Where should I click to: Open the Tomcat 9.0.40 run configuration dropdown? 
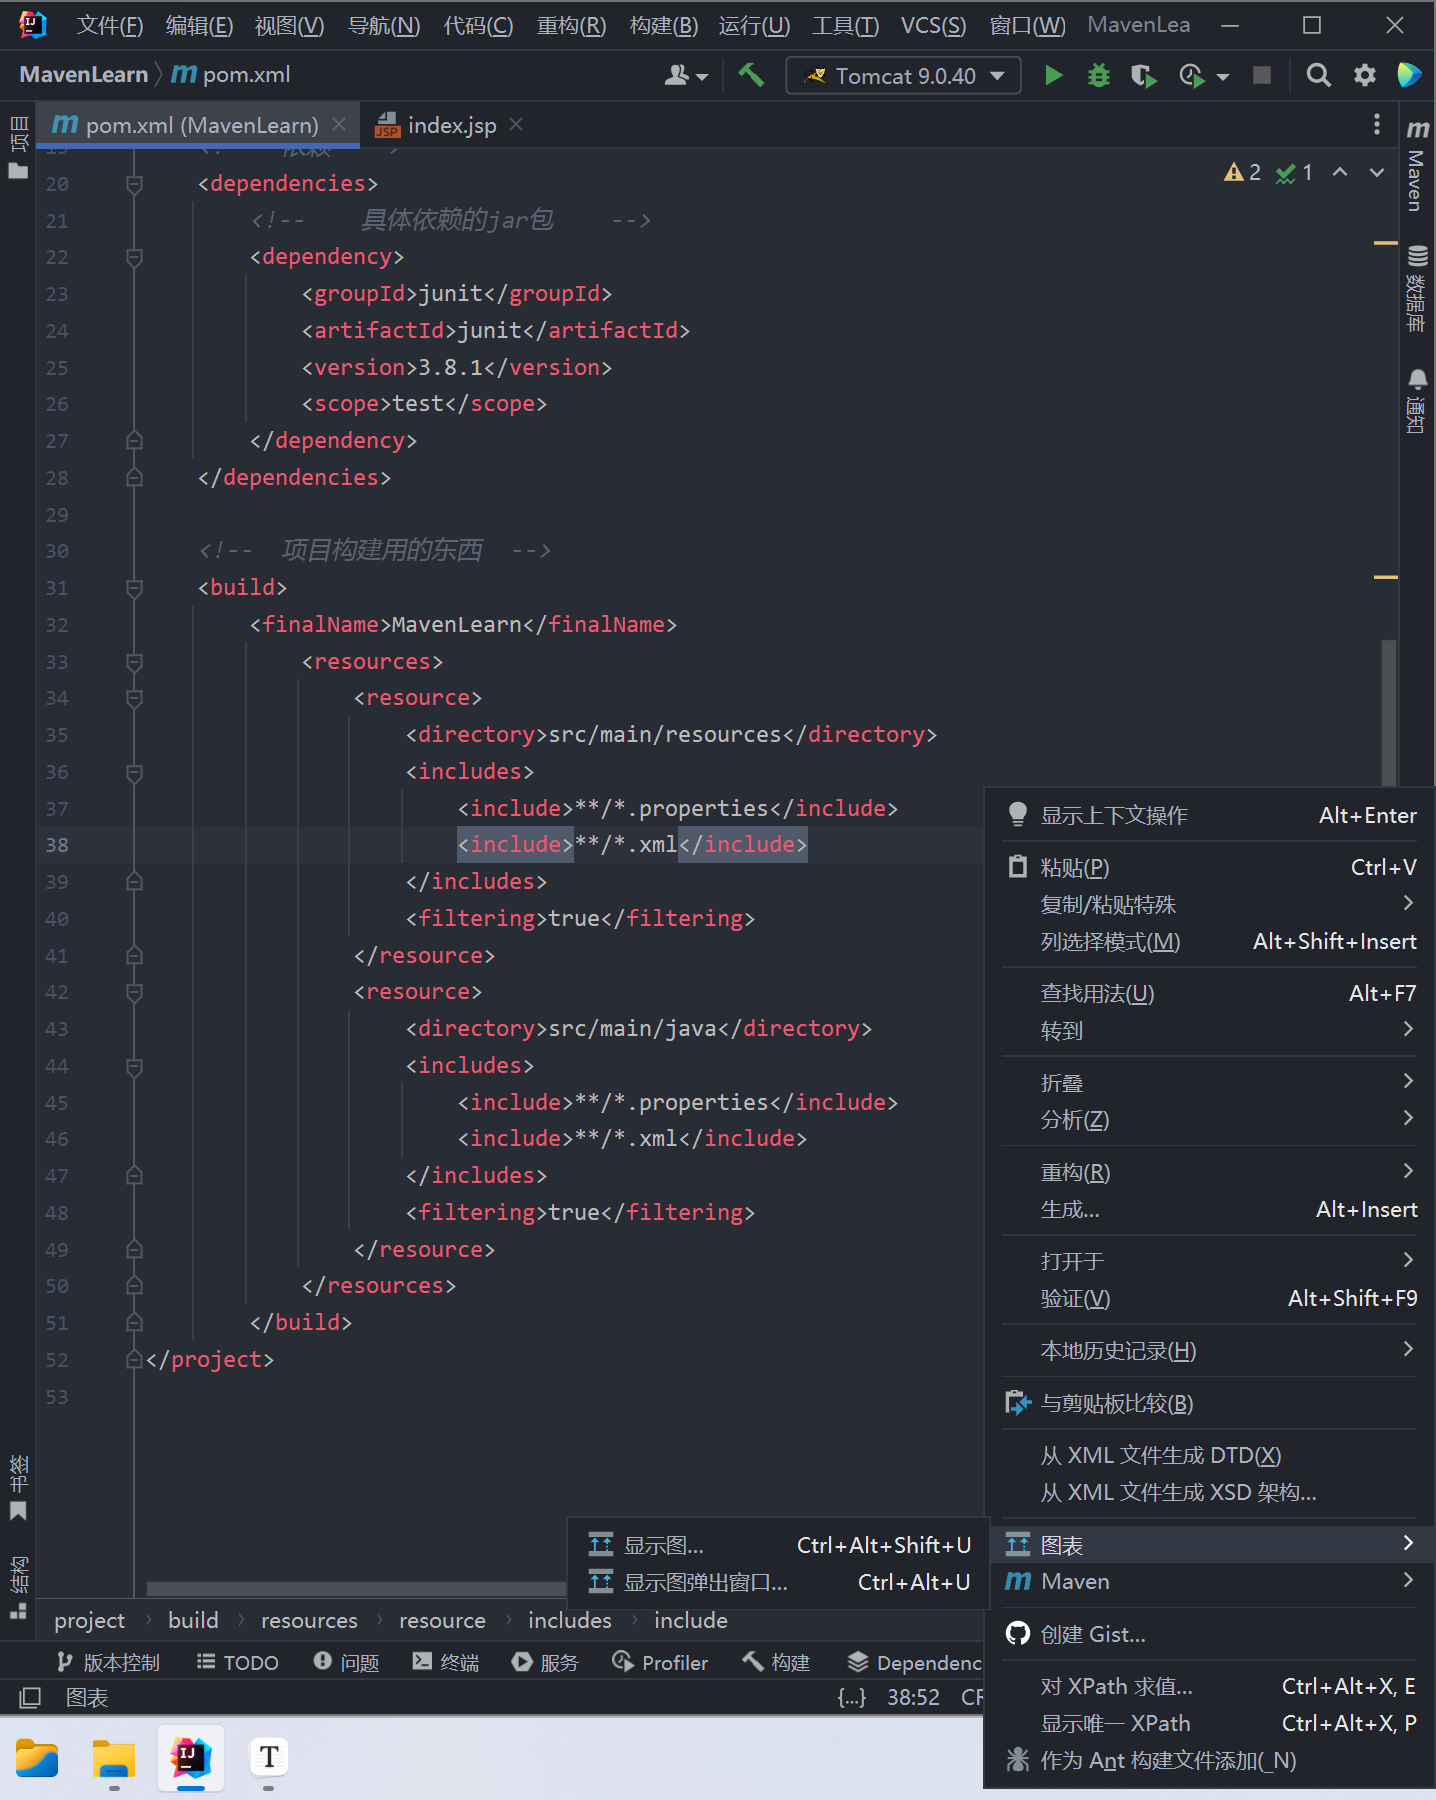click(x=903, y=76)
